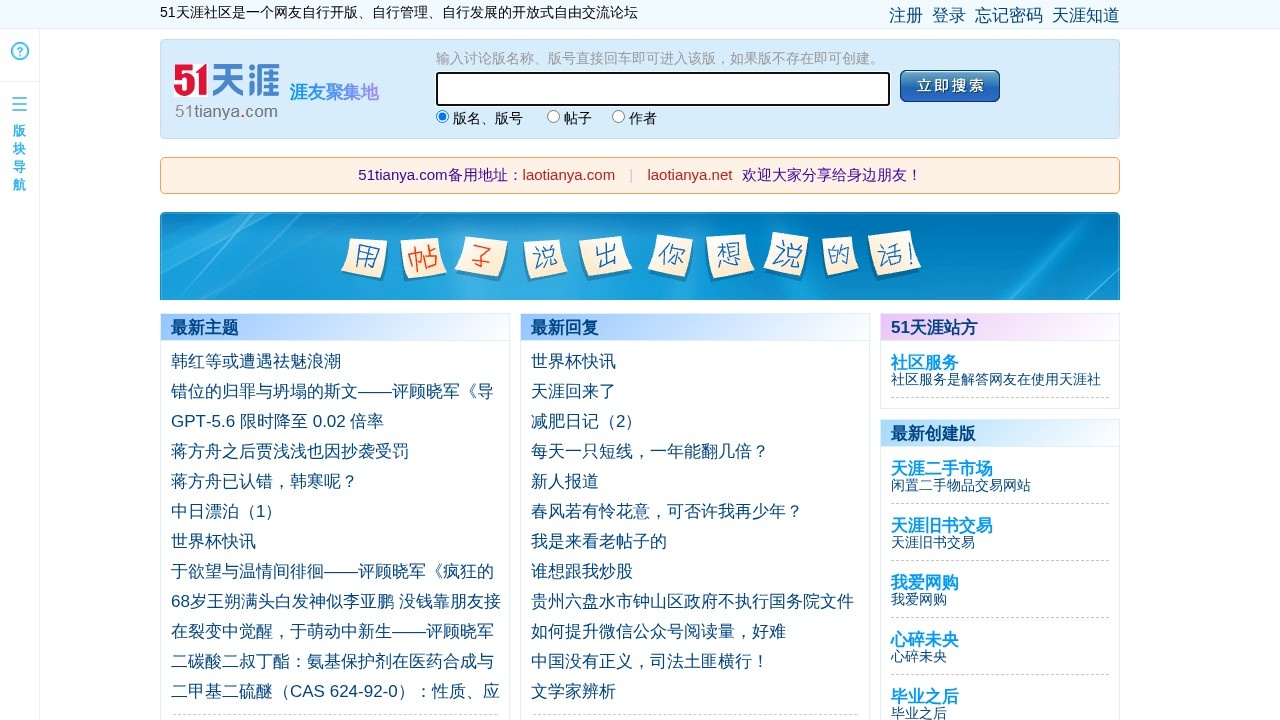
Task: Open the 版块导航 hamburger menu icon
Action: (x=19, y=104)
